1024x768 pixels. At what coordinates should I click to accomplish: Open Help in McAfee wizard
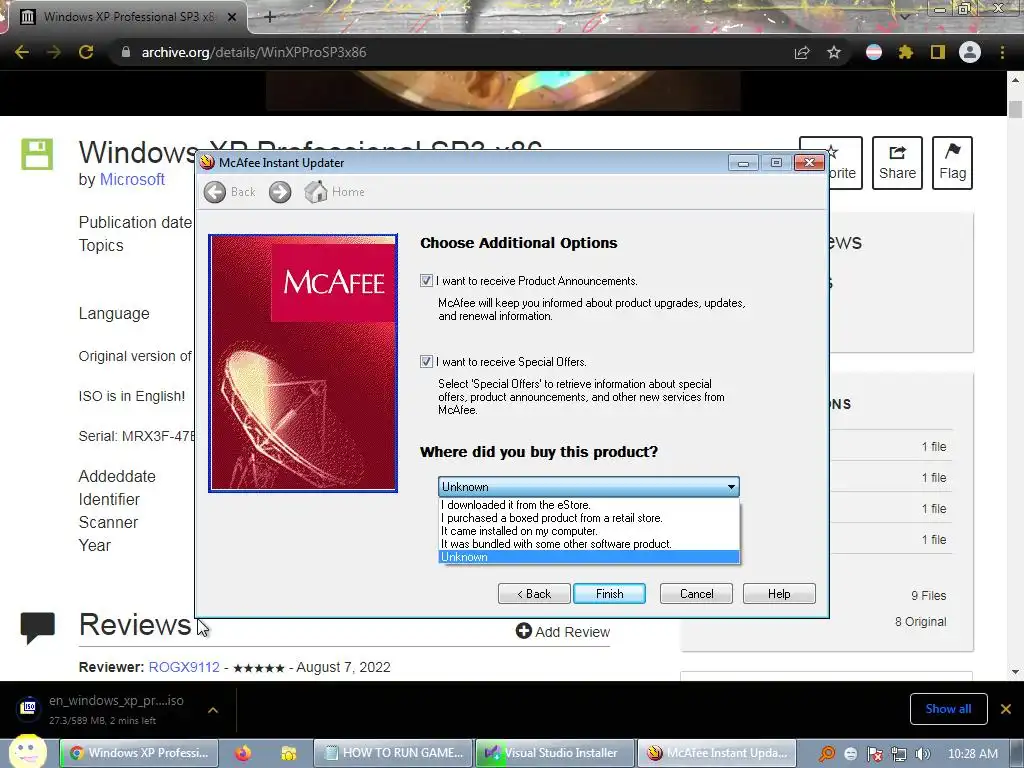pyautogui.click(x=779, y=594)
